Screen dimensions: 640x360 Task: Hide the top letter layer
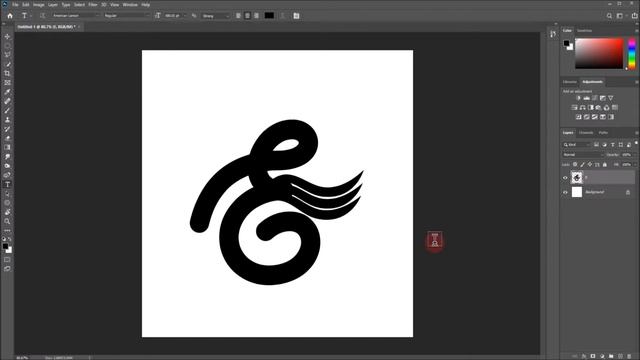[x=565, y=178]
